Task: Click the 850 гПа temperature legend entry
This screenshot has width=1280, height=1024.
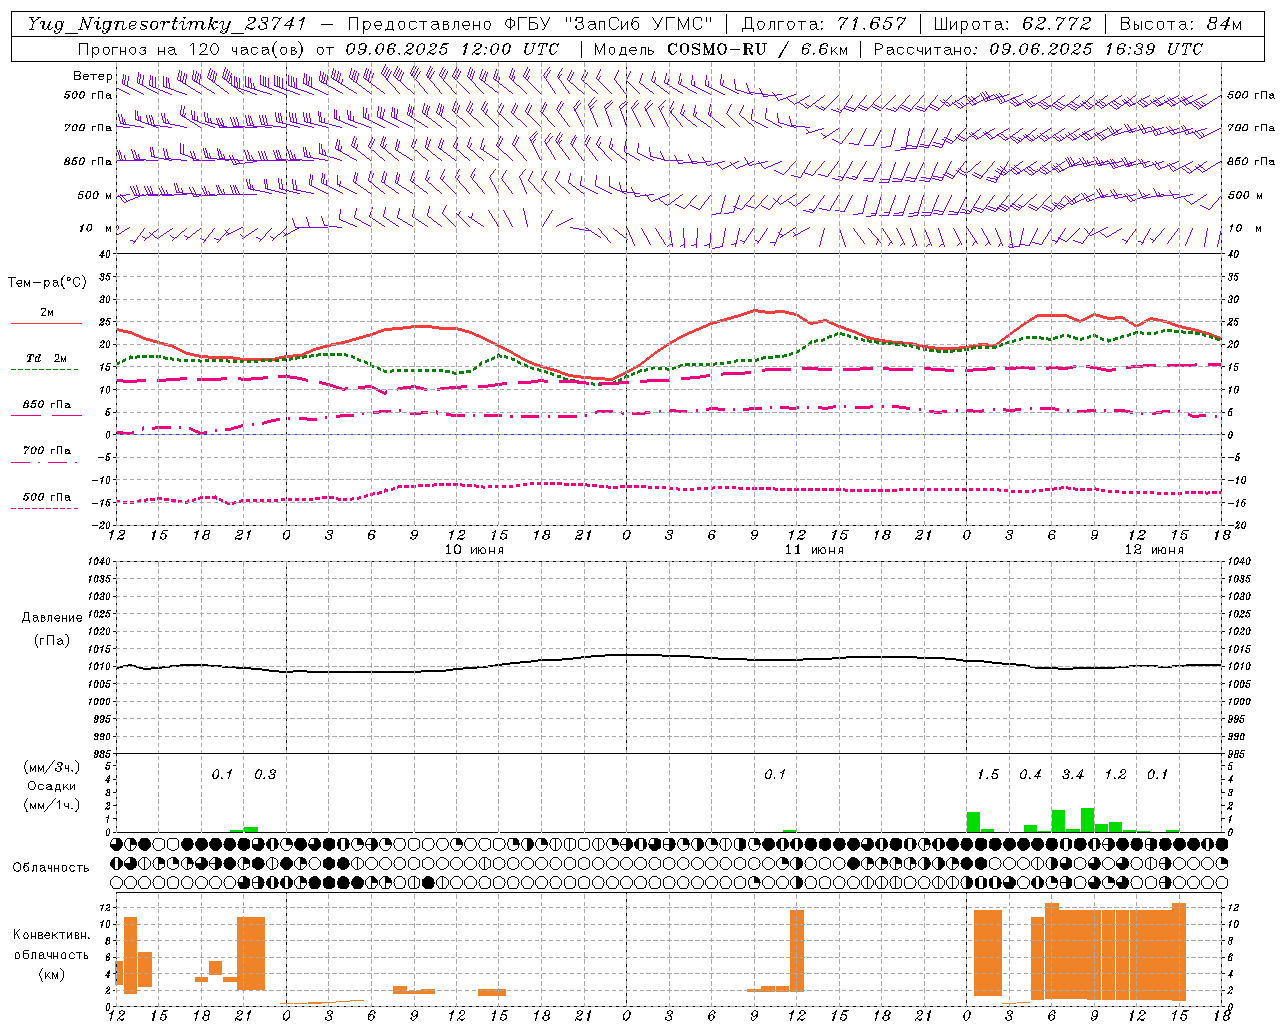Action: point(47,405)
